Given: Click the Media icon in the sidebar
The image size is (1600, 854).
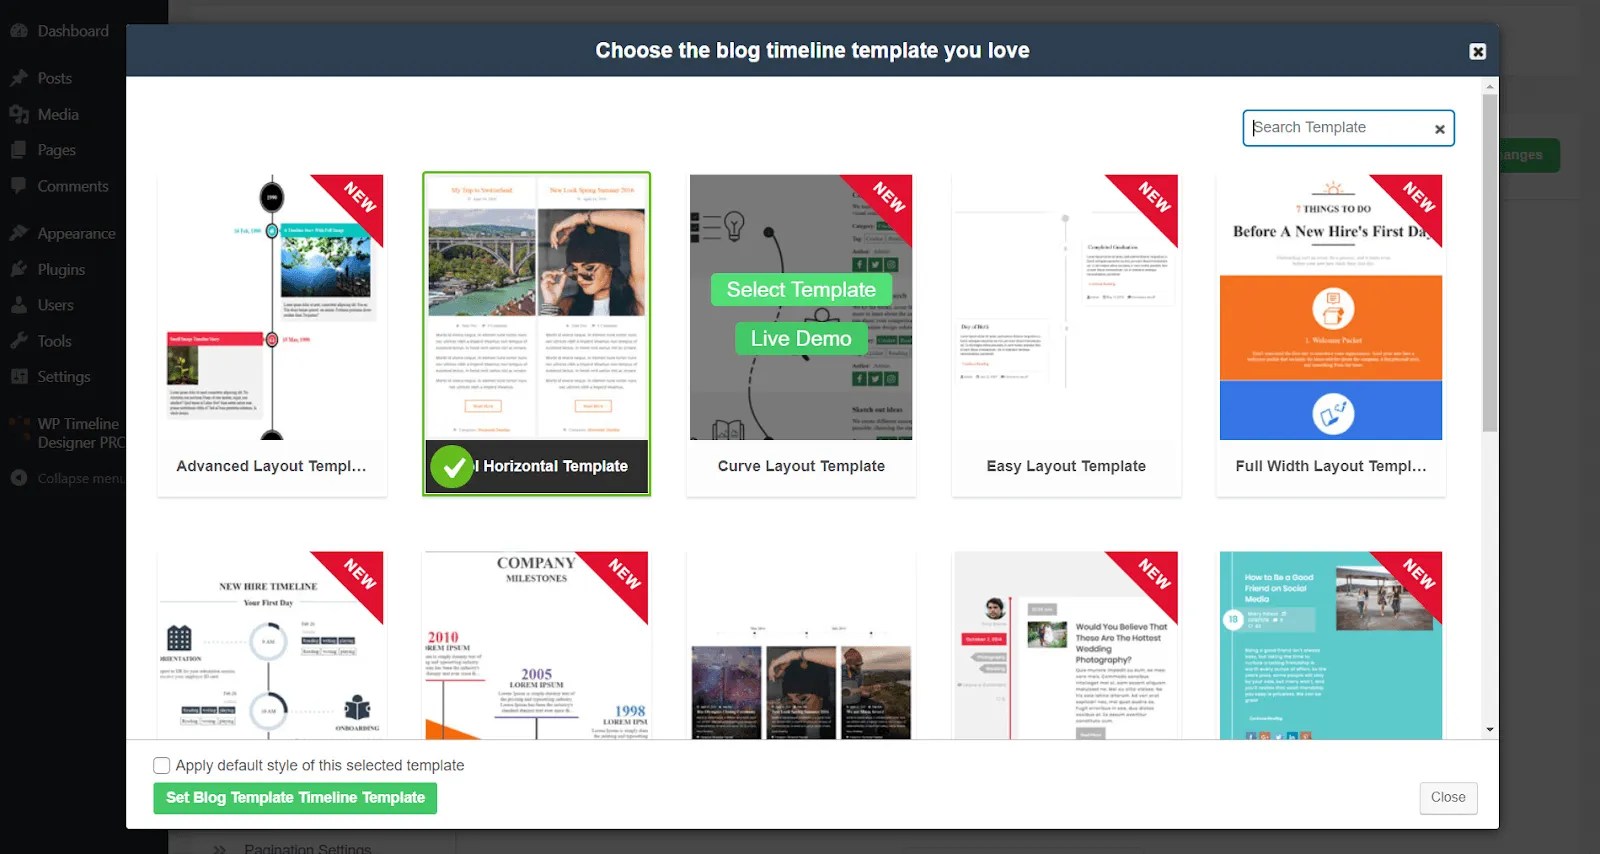Looking at the screenshot, I should tap(19, 114).
